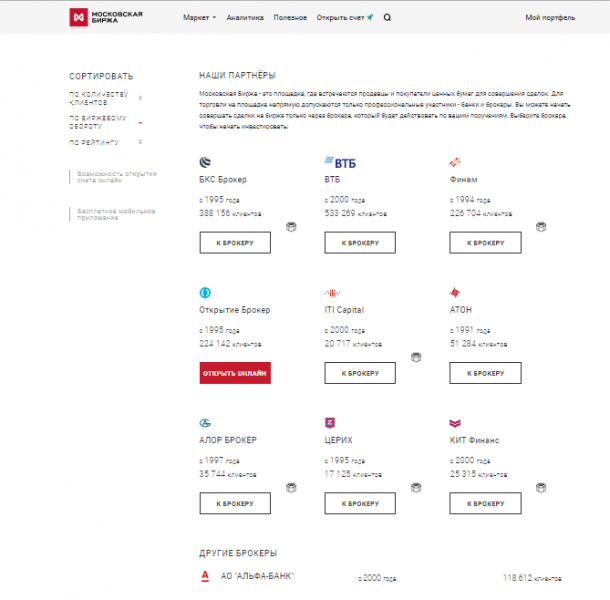Click the ЦЕРИХ name text

338,440
